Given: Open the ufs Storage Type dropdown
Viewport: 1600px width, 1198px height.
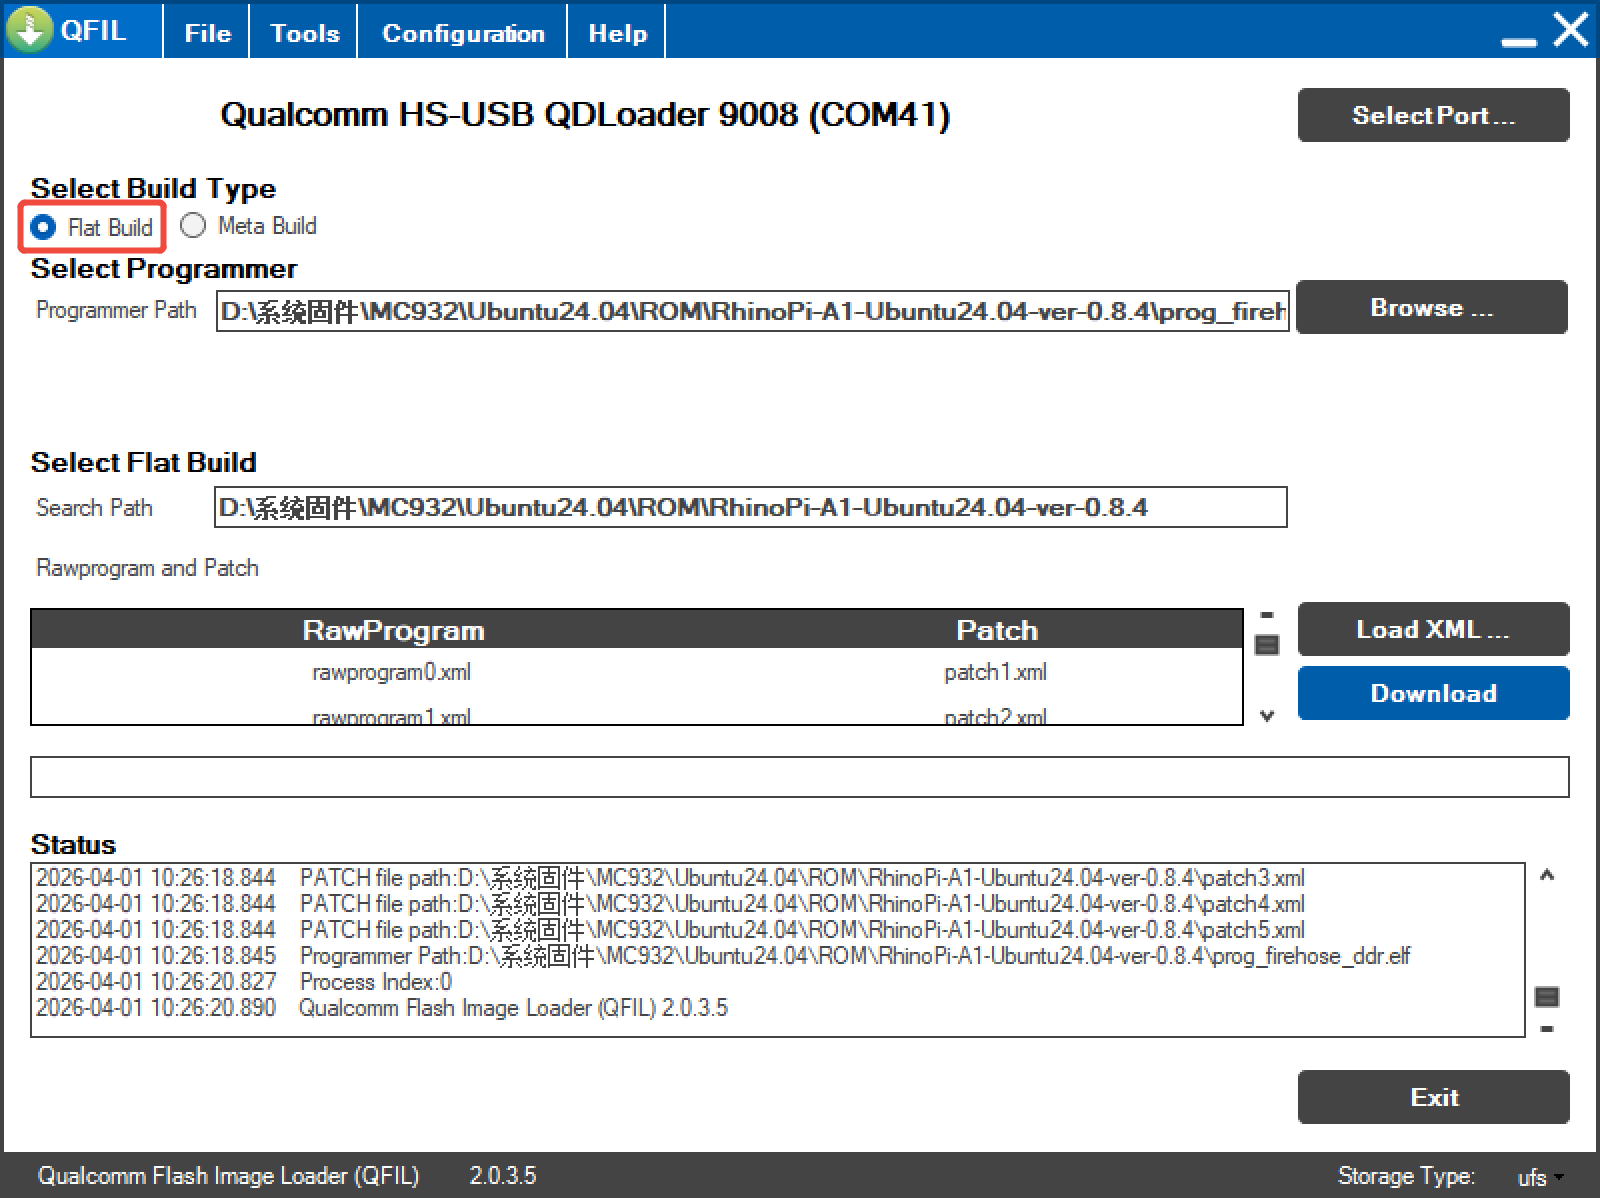Looking at the screenshot, I should pos(1540,1177).
